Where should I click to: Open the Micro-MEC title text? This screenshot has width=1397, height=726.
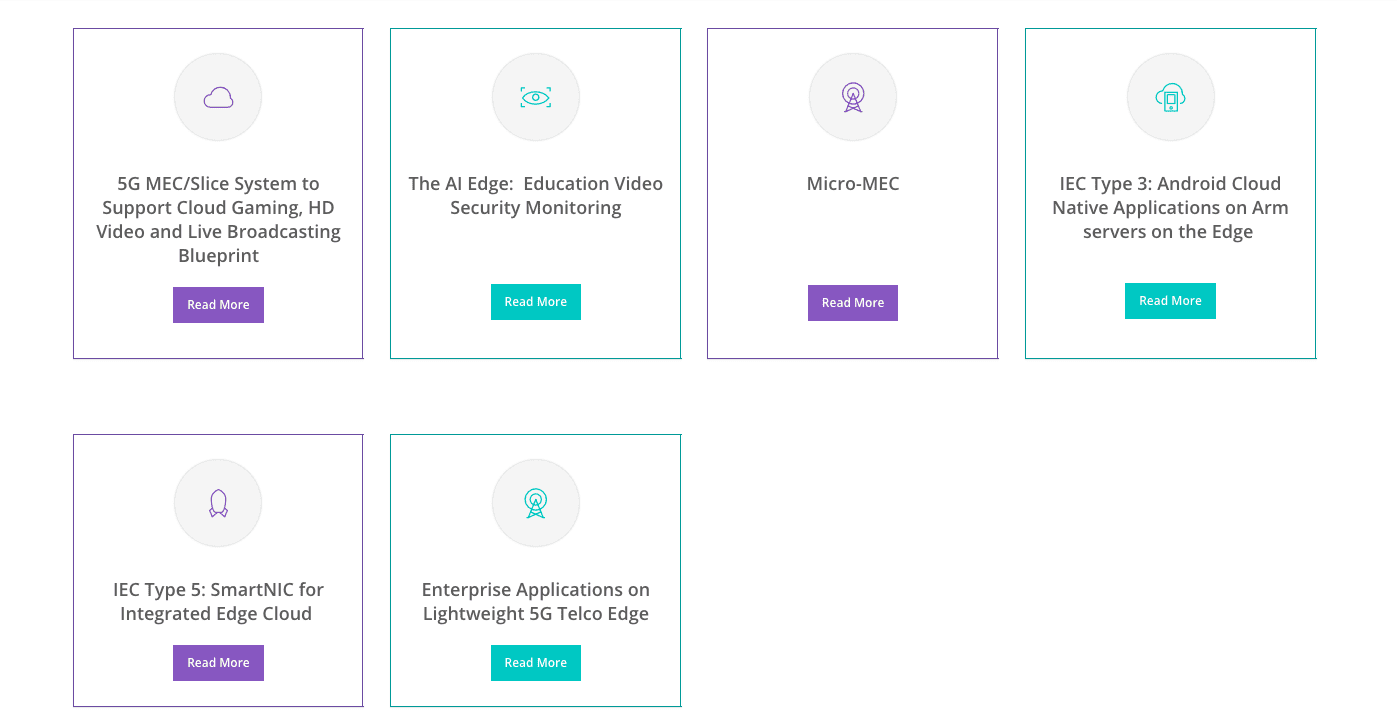[853, 184]
